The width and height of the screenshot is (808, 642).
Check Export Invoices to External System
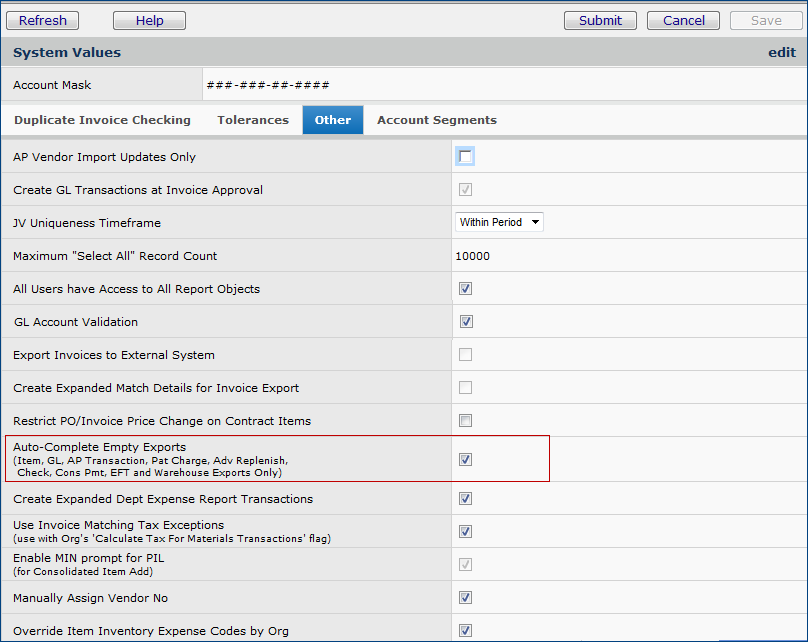click(x=466, y=355)
